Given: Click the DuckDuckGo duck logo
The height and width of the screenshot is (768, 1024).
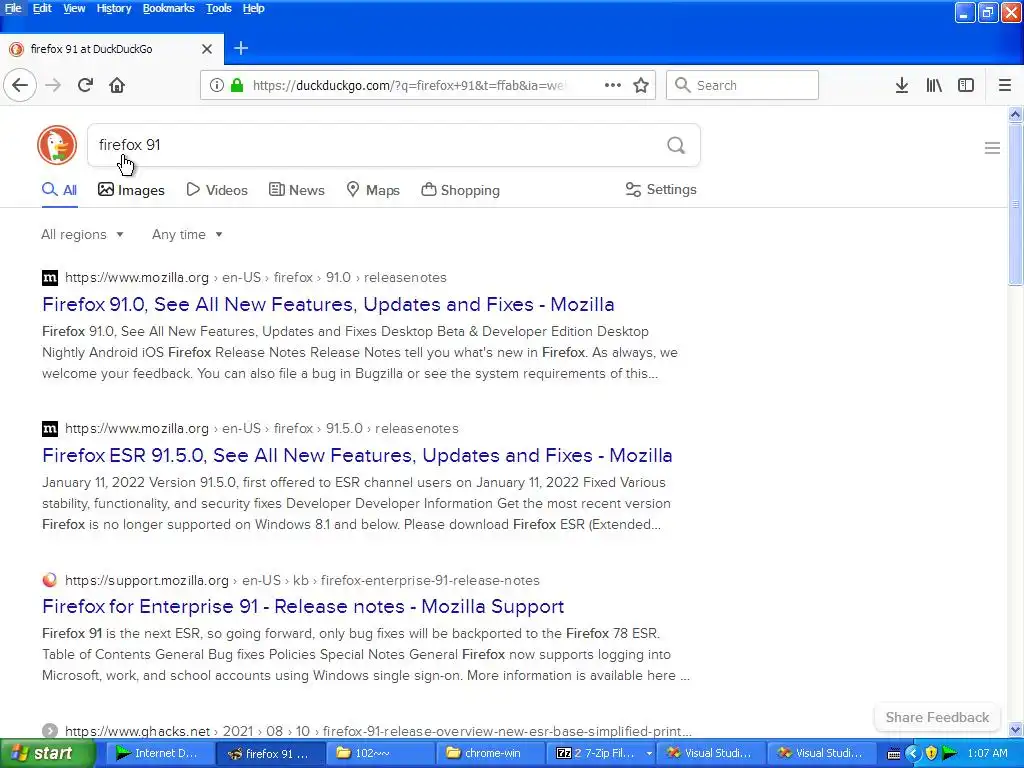Looking at the screenshot, I should click(x=57, y=145).
